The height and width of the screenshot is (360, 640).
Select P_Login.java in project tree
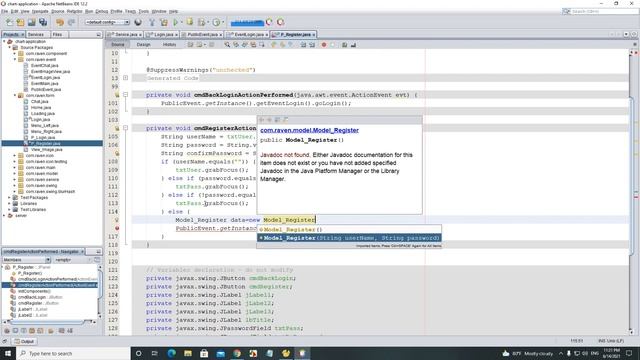[x=43, y=138]
